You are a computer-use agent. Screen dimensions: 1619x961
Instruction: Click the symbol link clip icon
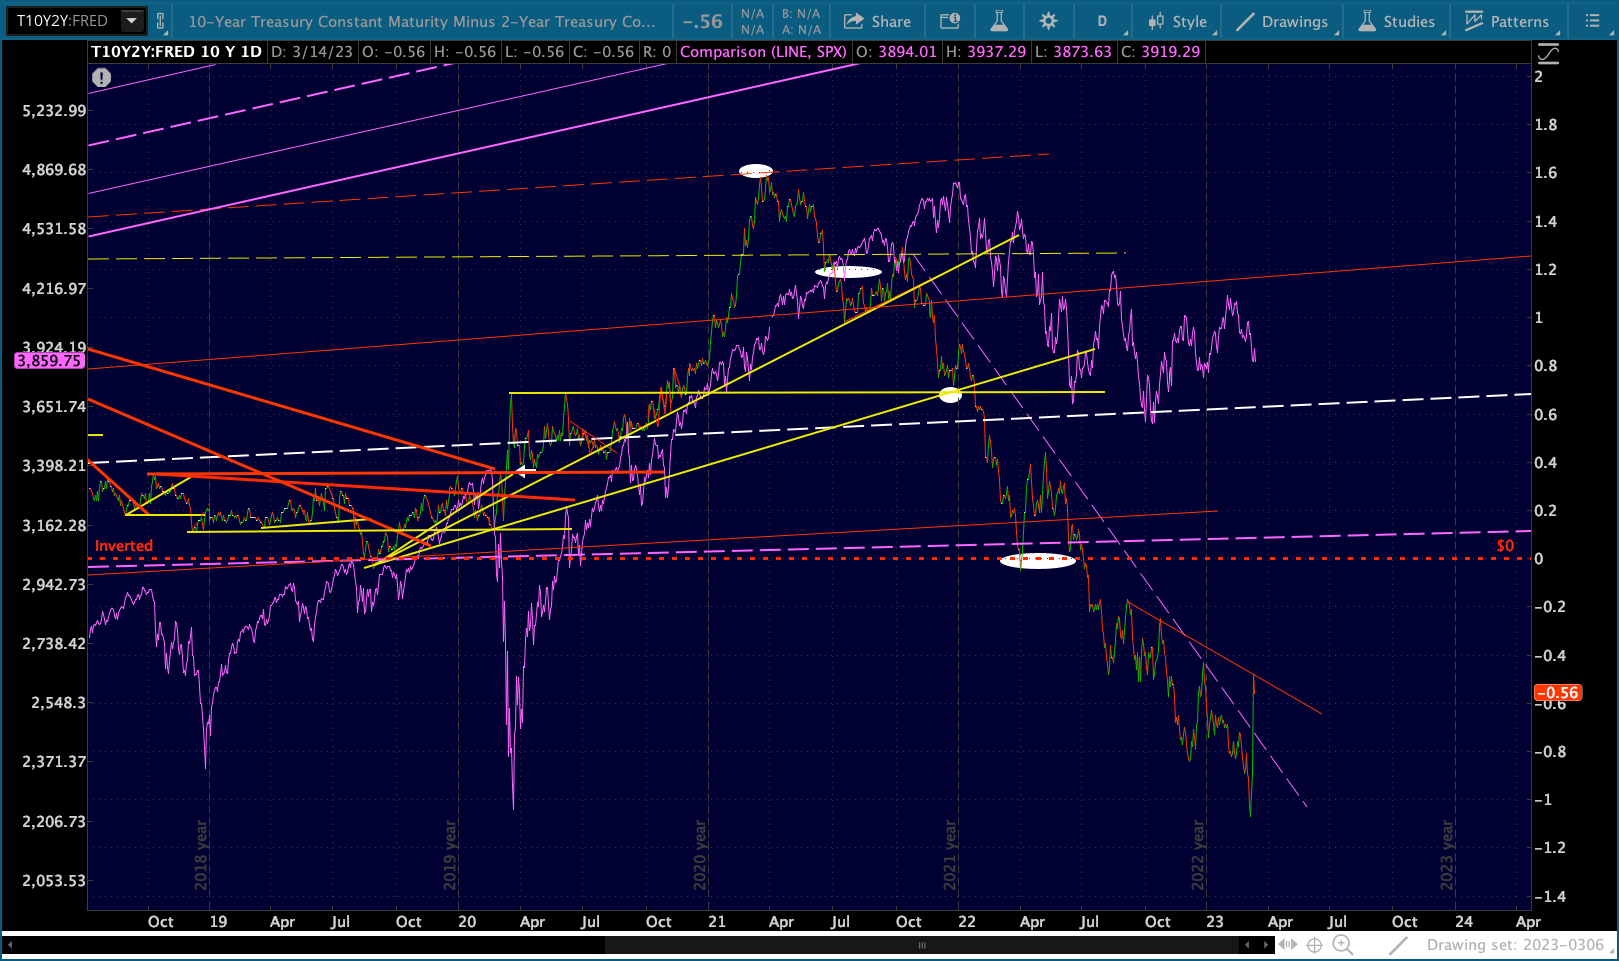(x=160, y=21)
